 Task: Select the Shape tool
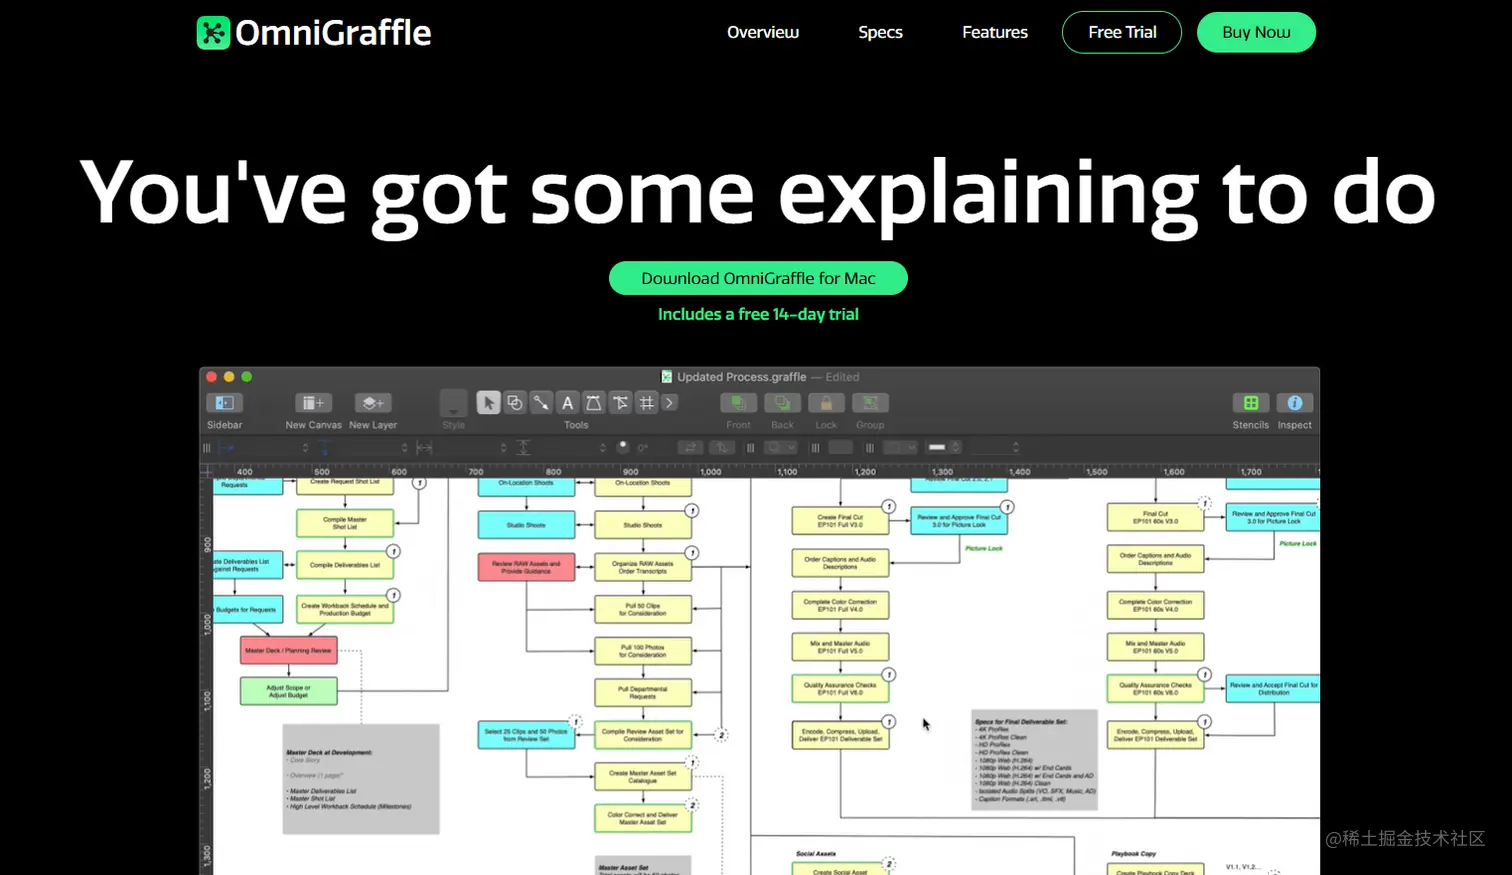point(514,403)
